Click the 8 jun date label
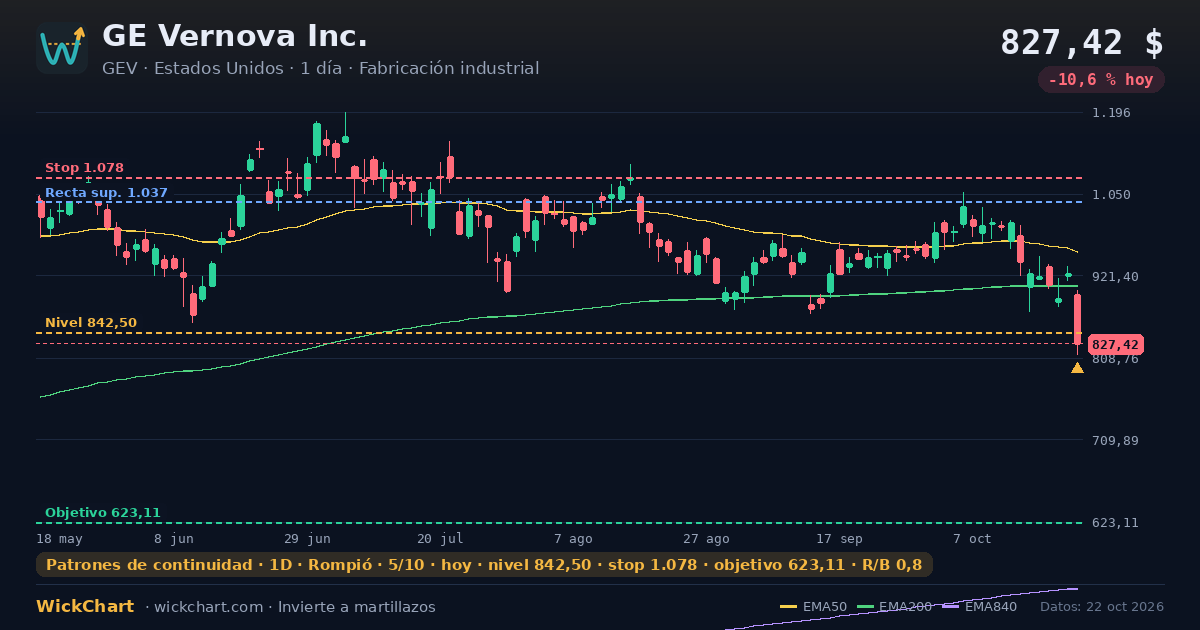 pyautogui.click(x=174, y=539)
